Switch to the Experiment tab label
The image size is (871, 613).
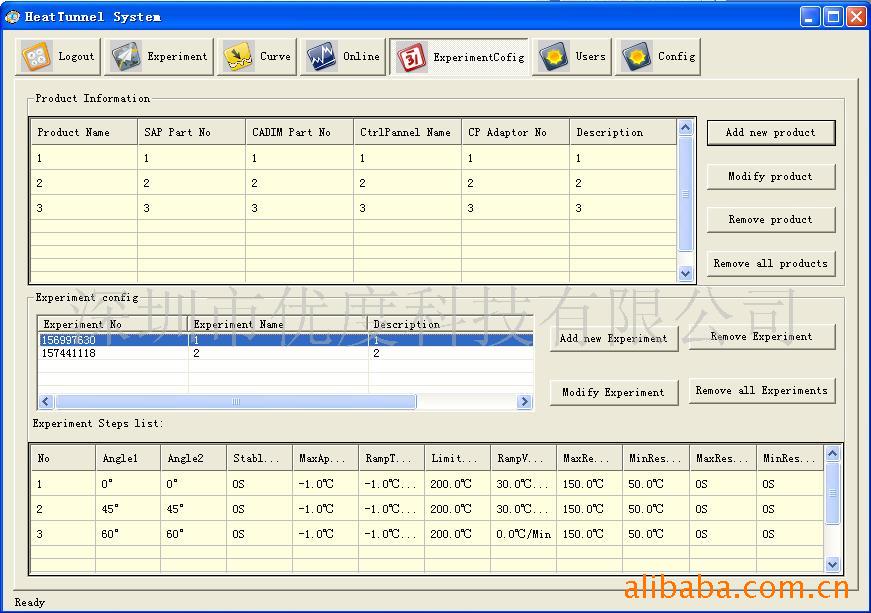click(177, 57)
